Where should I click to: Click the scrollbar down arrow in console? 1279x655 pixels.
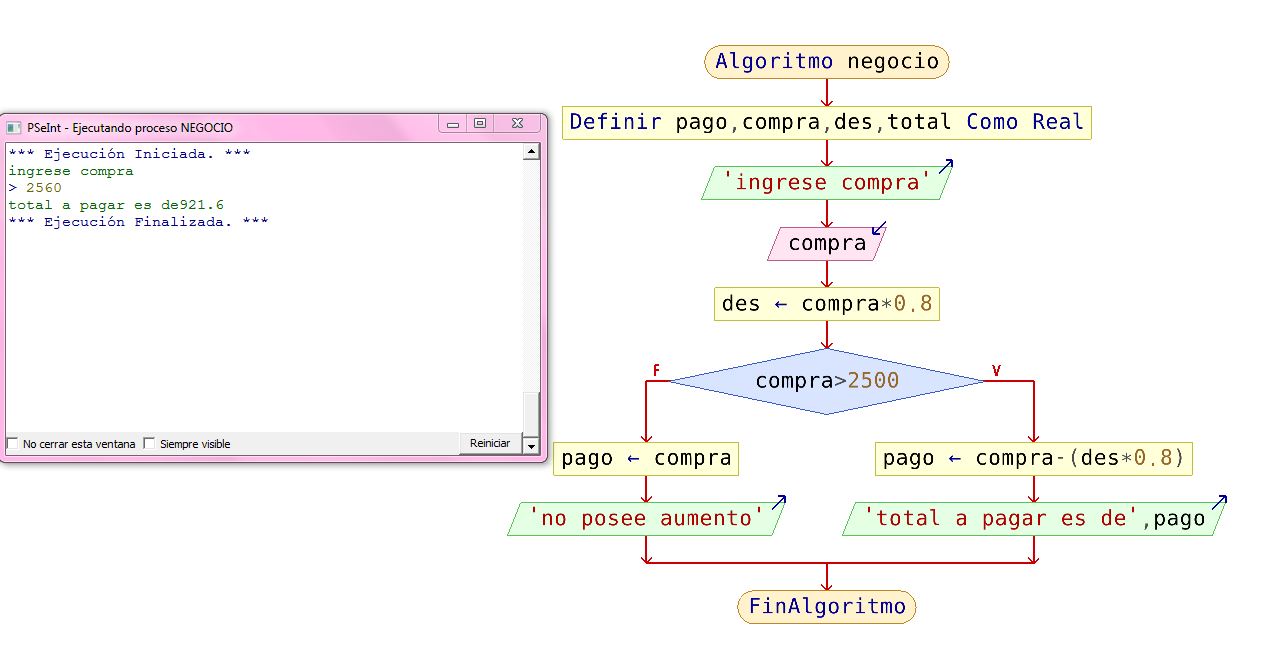click(530, 447)
